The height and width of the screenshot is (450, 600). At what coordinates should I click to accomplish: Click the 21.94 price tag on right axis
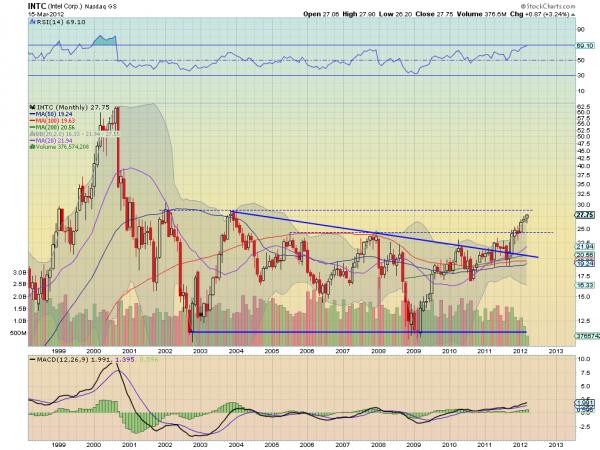[x=585, y=246]
